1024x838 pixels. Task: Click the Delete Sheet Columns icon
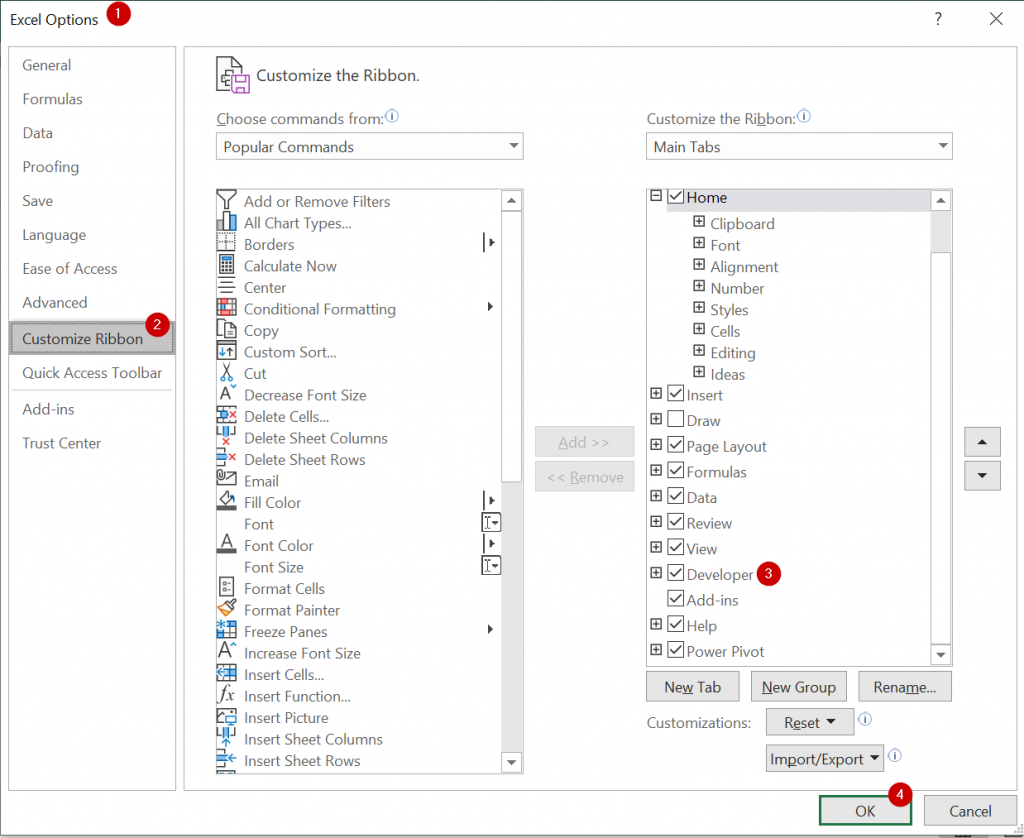(x=226, y=438)
